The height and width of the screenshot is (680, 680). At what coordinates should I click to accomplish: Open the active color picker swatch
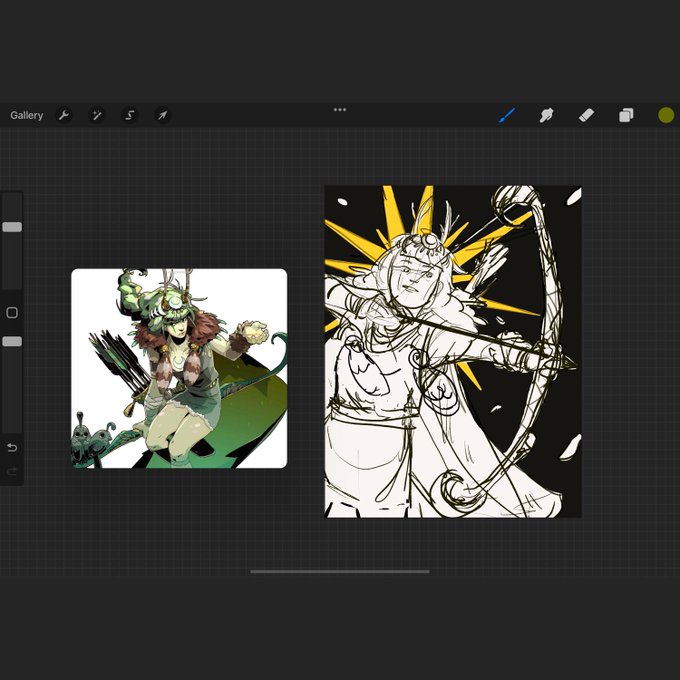(666, 115)
